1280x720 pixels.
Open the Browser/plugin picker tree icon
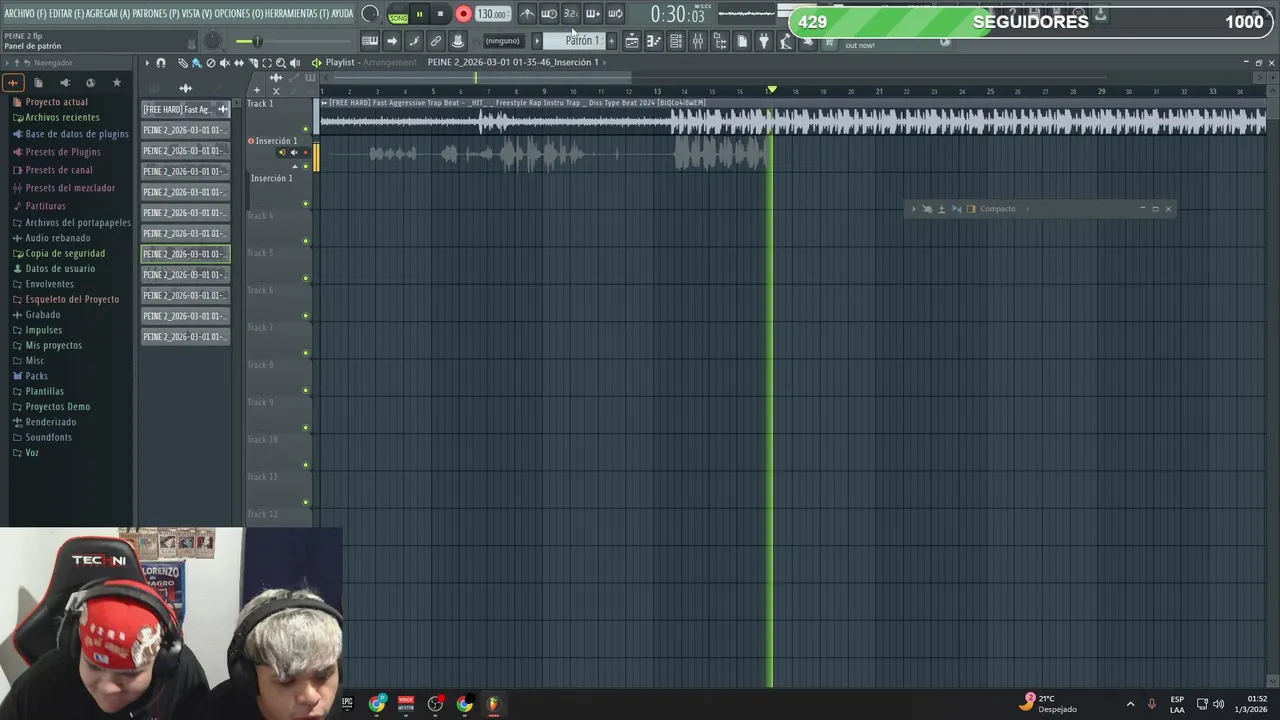[720, 41]
